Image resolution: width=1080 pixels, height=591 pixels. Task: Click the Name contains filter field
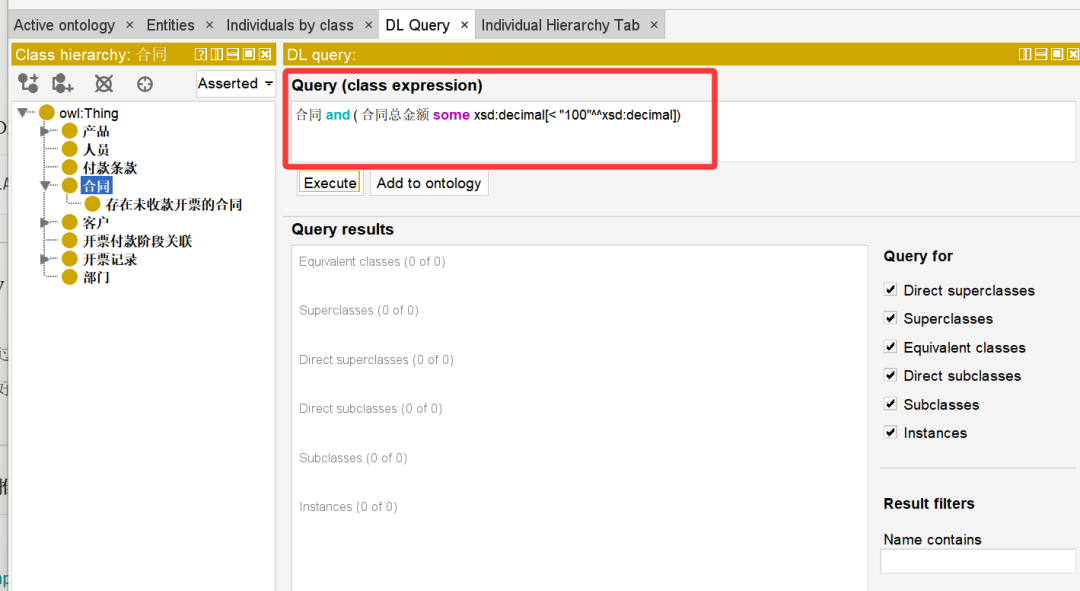click(978, 561)
